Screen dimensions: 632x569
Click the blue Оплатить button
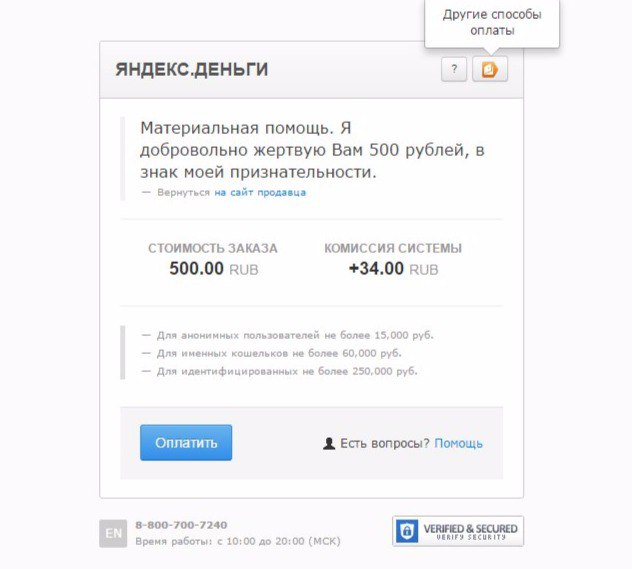click(x=186, y=442)
